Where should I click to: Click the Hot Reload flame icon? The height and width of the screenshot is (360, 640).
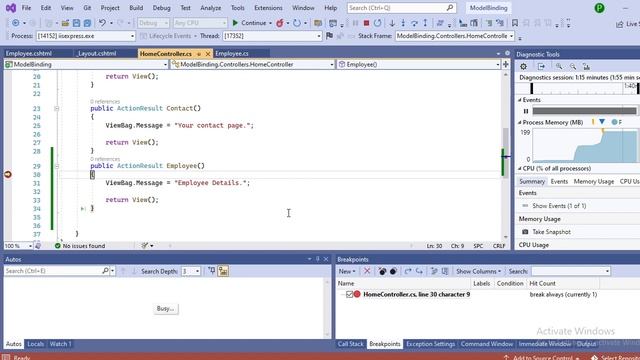click(x=280, y=23)
